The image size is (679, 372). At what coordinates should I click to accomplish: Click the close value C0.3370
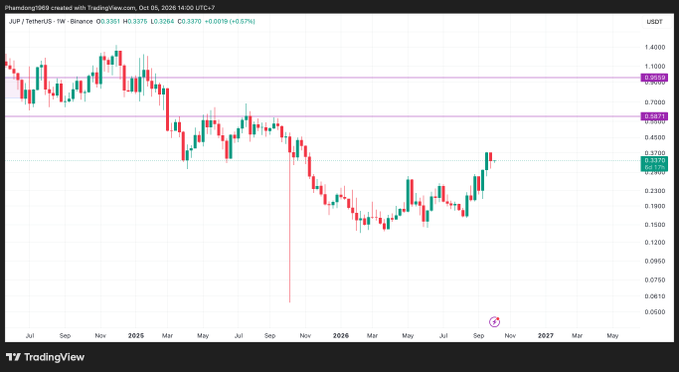point(189,21)
